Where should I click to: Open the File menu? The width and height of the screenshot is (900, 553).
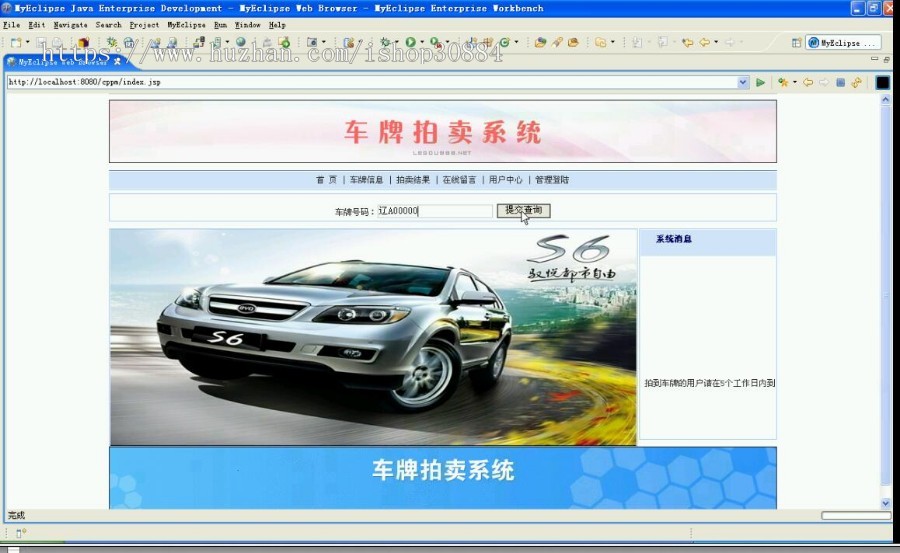pyautogui.click(x=11, y=25)
